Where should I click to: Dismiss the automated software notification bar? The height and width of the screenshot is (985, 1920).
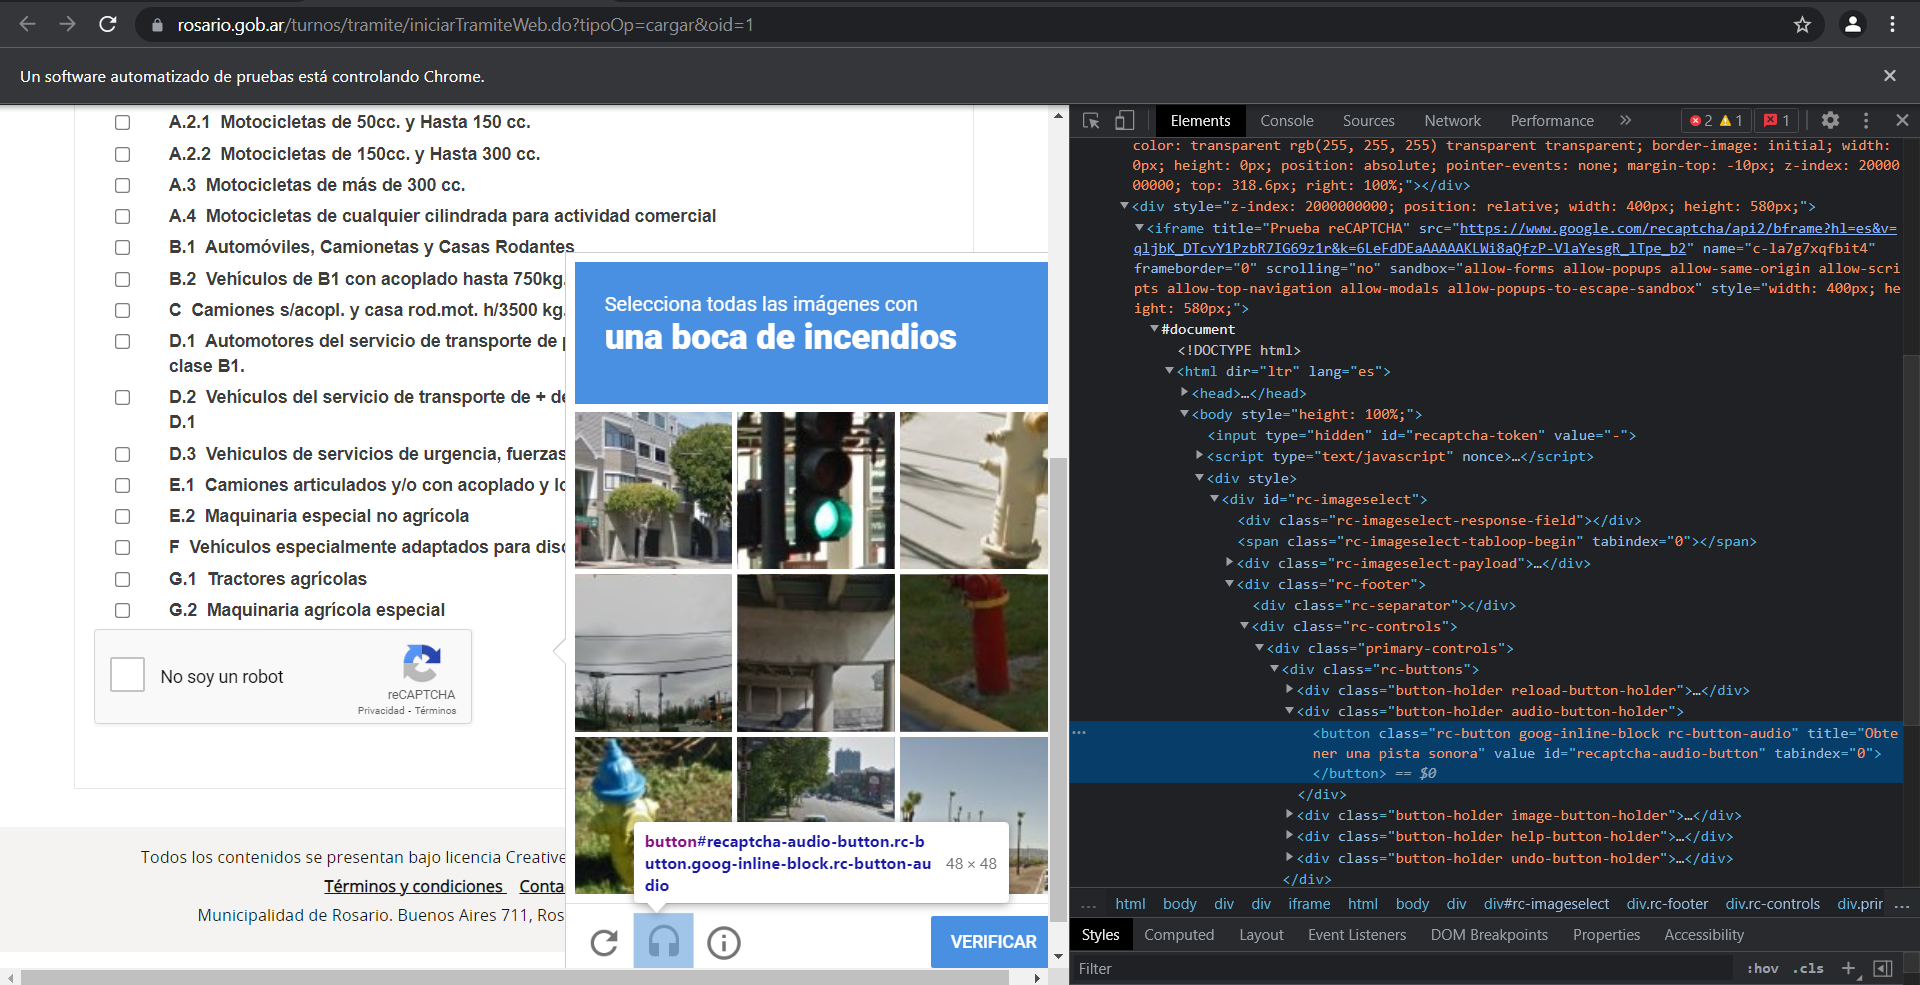[1889, 76]
